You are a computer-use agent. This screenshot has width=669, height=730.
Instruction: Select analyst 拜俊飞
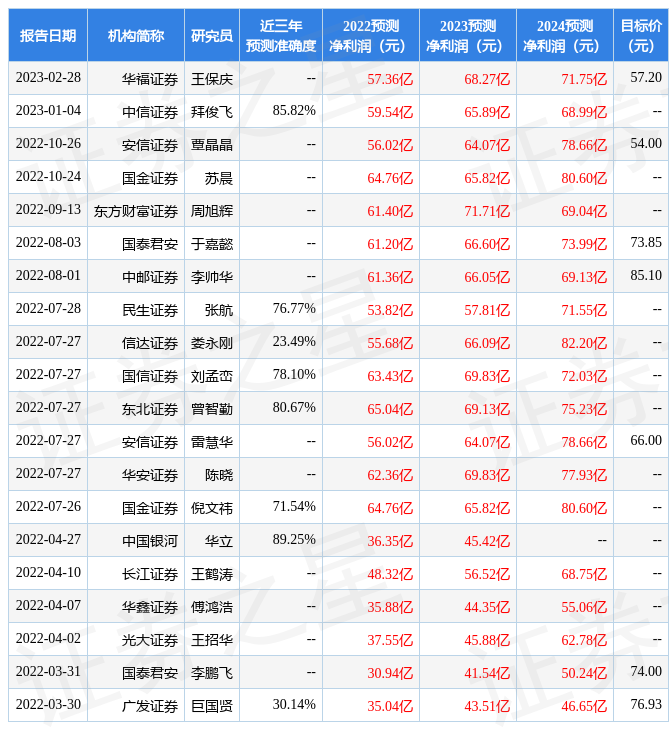(x=212, y=112)
